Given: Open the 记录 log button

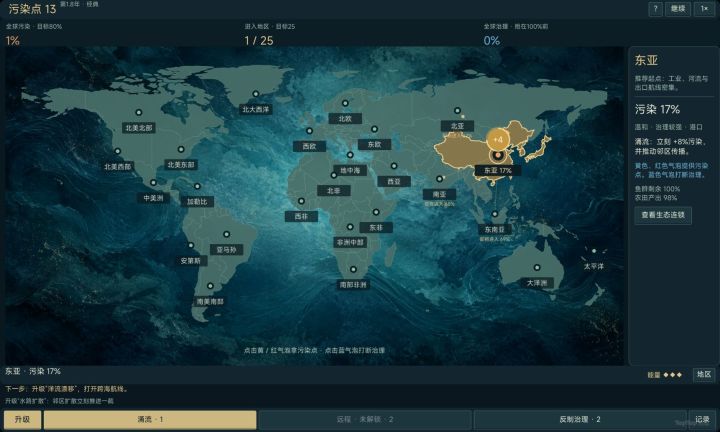Looking at the screenshot, I should pyautogui.click(x=702, y=419).
